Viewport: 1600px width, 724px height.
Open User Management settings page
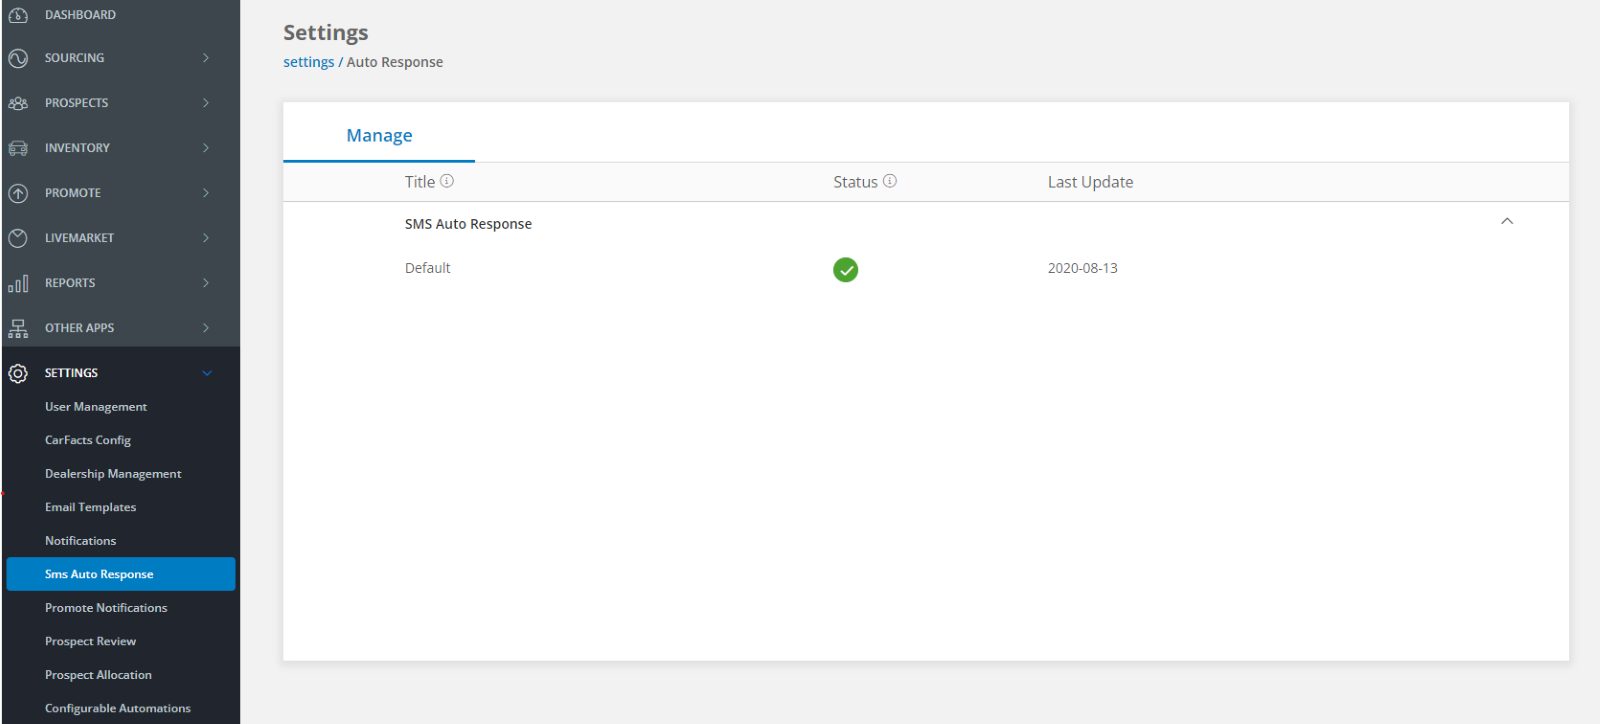(x=96, y=407)
